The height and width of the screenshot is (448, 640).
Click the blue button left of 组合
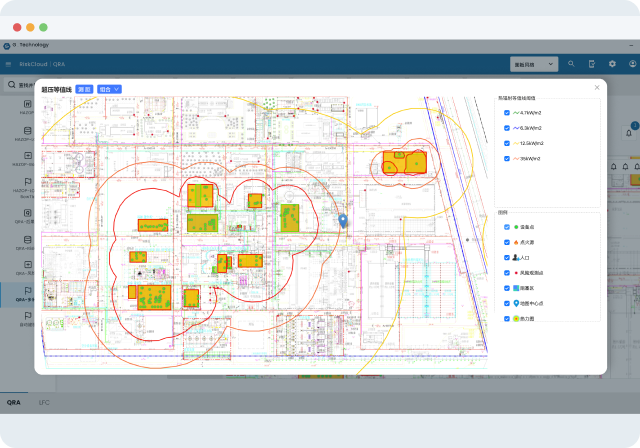(85, 89)
